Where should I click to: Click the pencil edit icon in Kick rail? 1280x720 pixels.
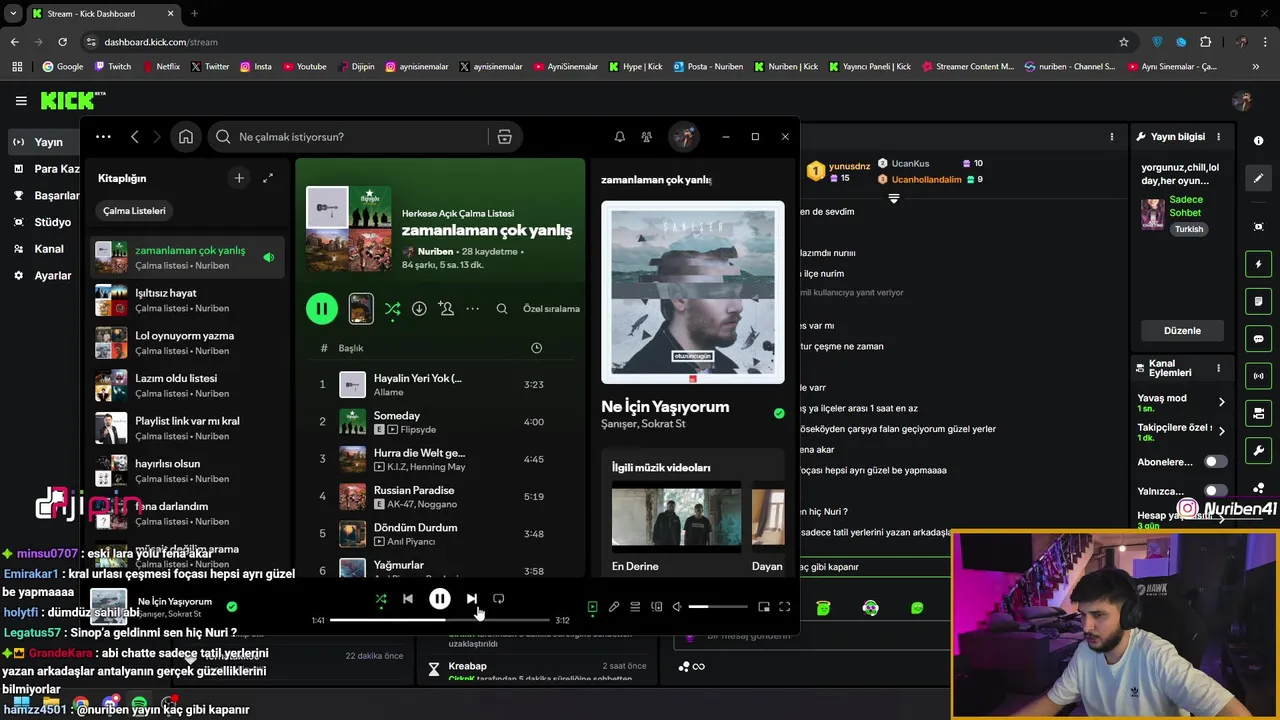(1258, 178)
